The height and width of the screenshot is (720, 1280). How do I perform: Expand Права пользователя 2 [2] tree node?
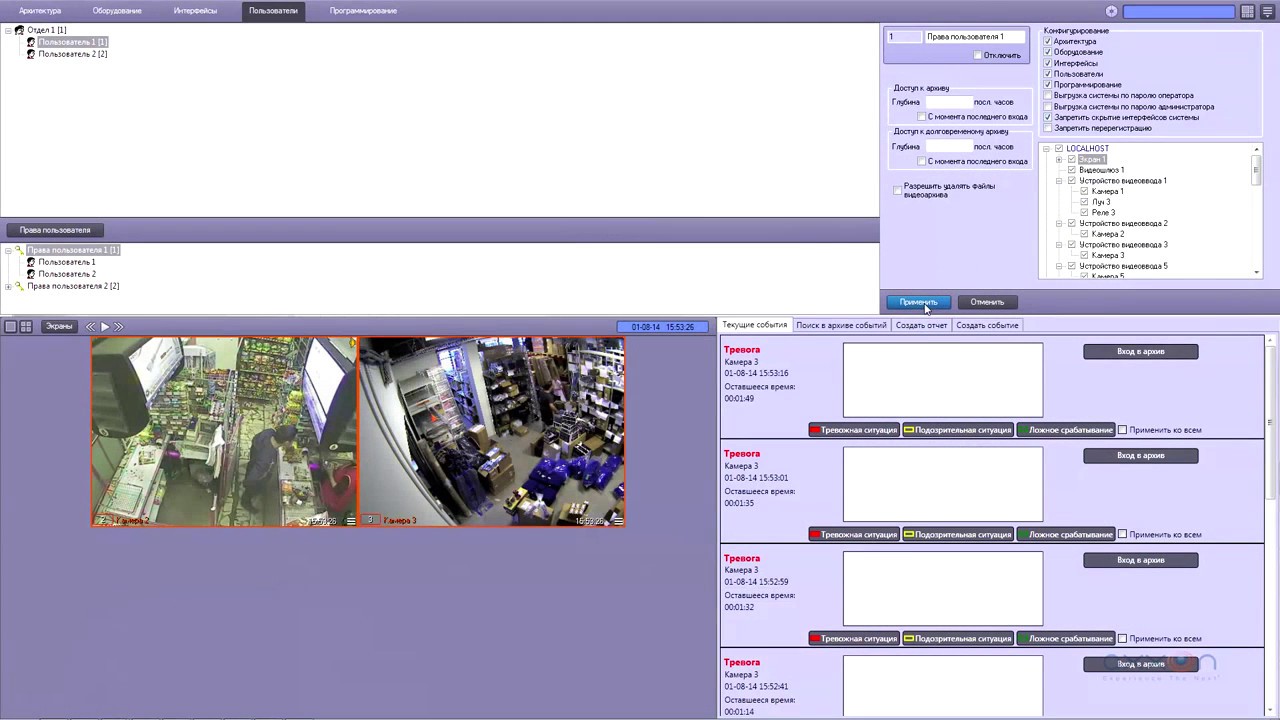click(8, 286)
